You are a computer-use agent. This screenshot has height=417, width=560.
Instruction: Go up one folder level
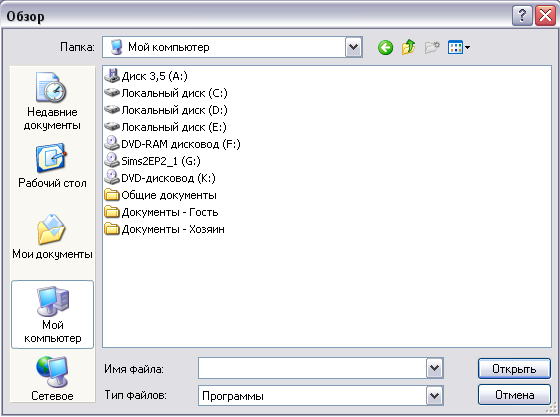coord(409,47)
